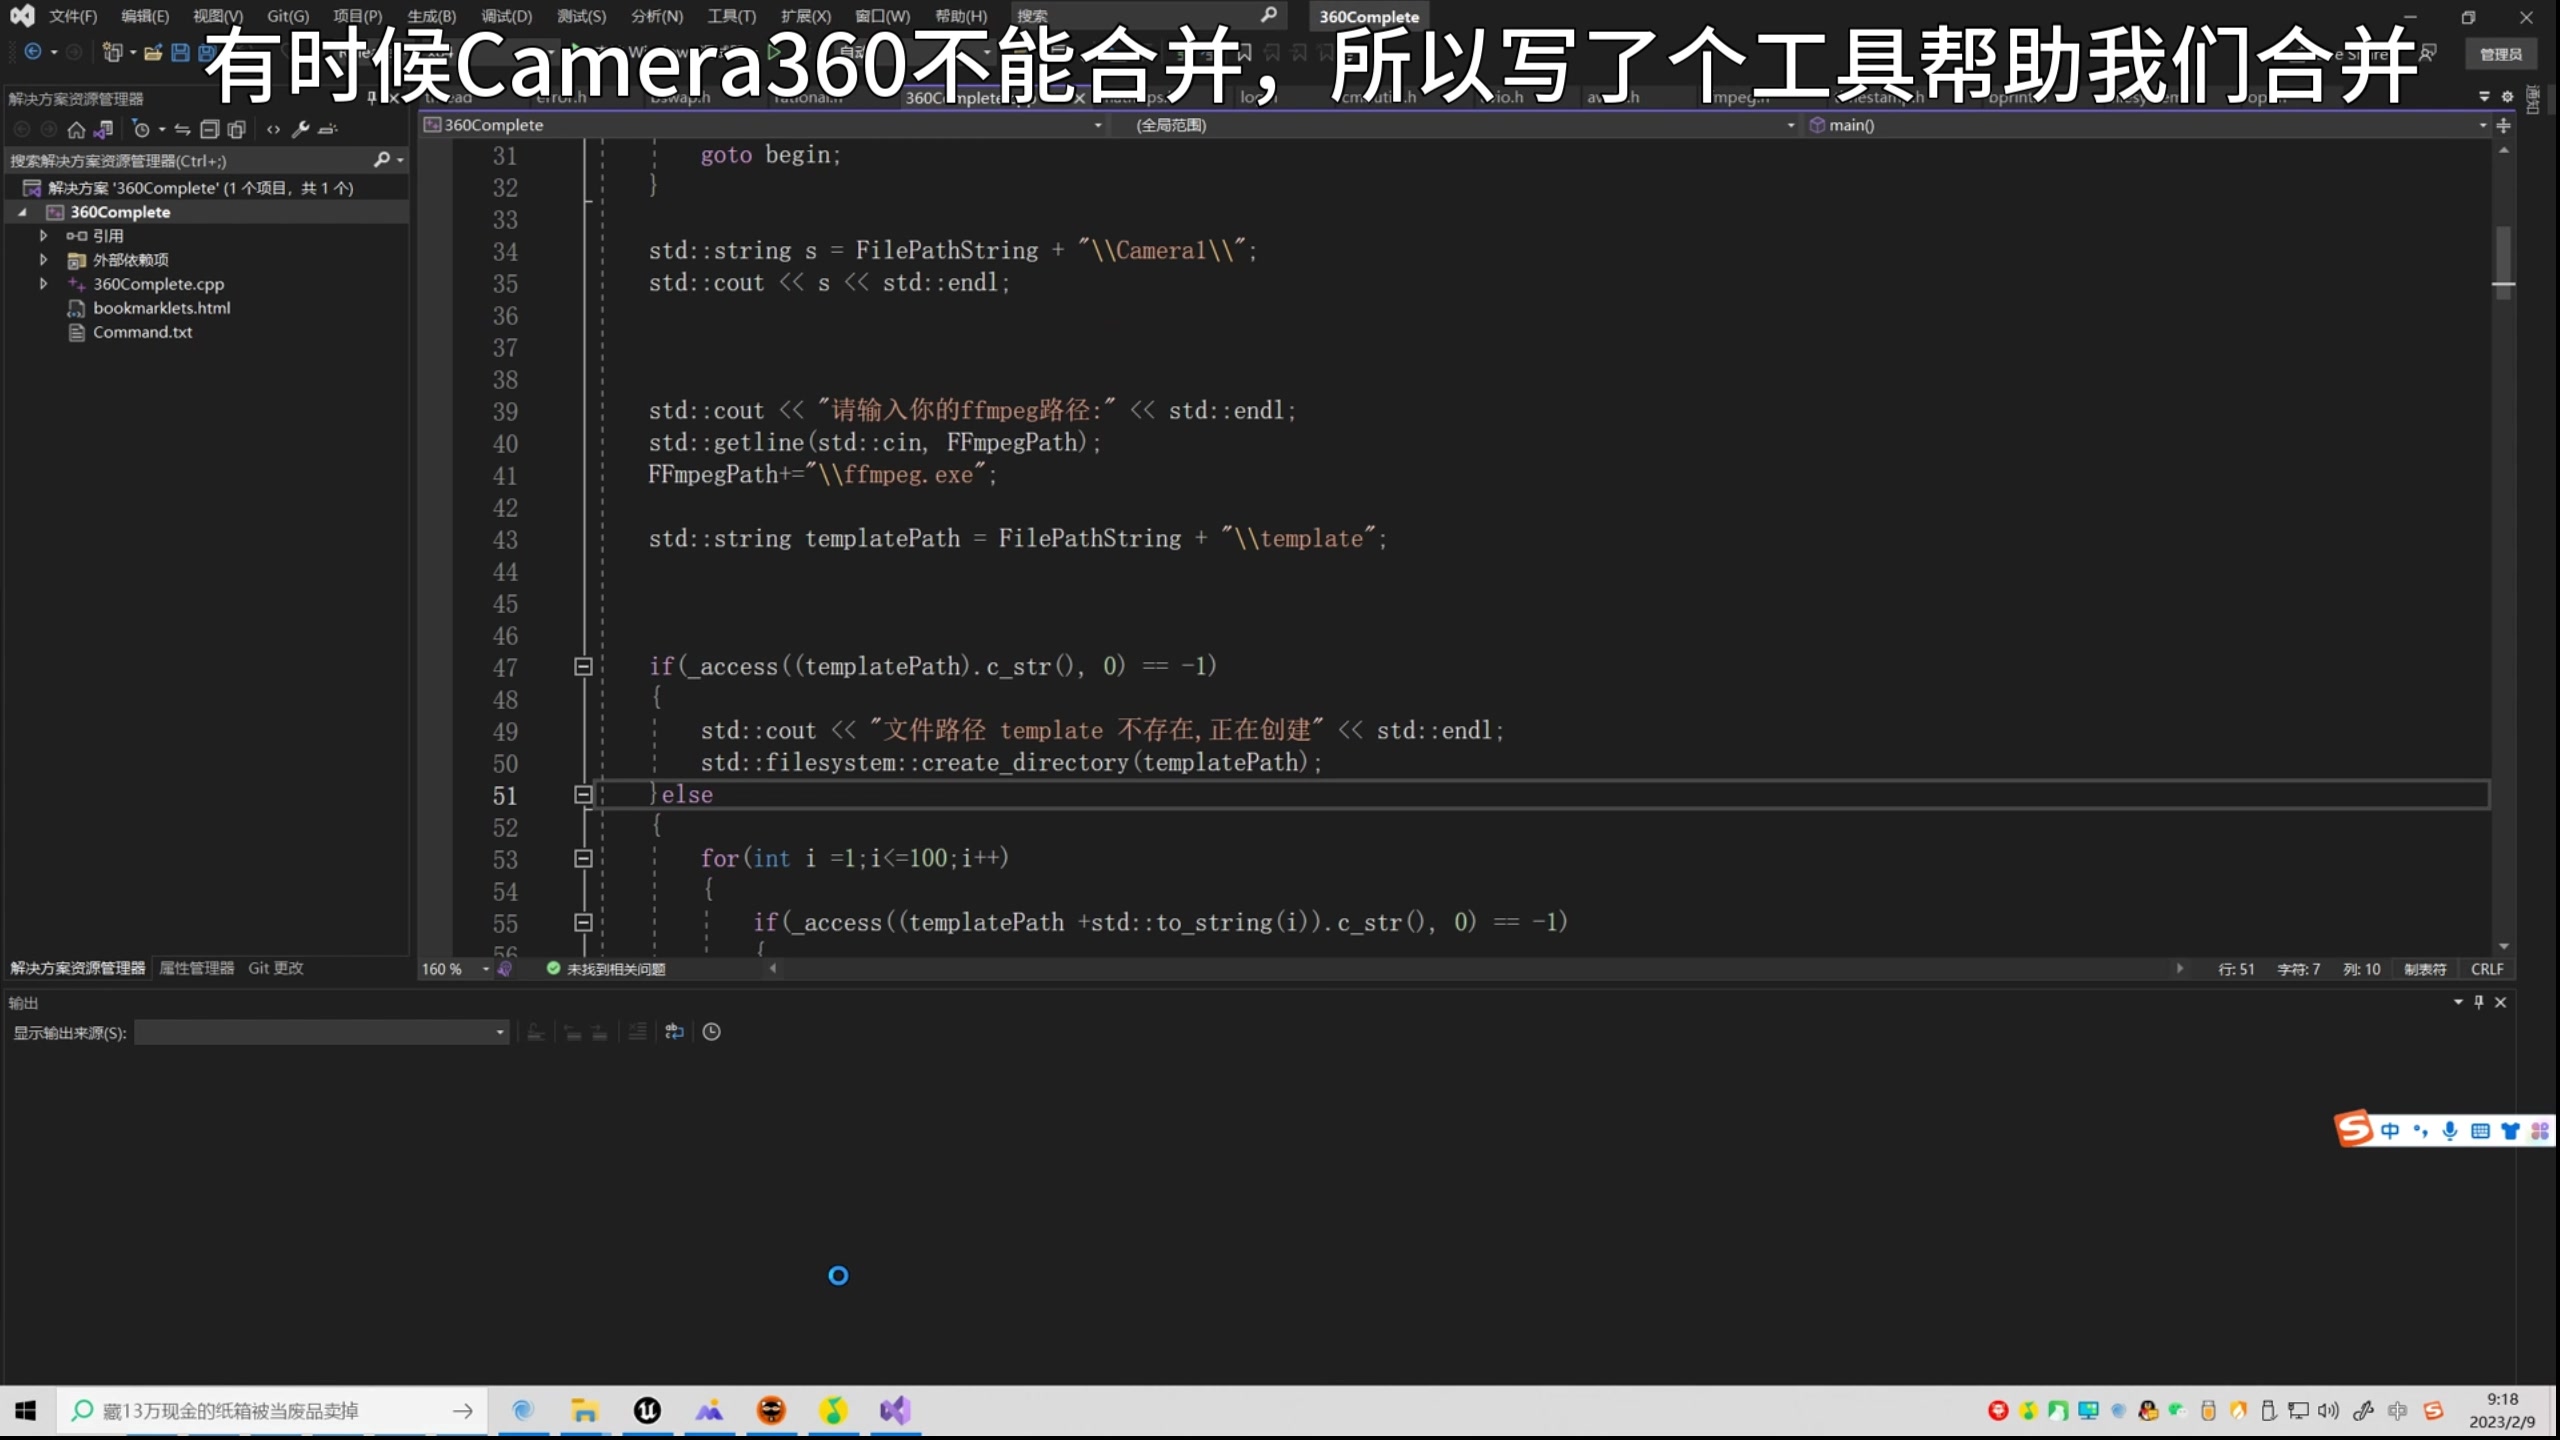The image size is (2560, 1440).
Task: Click Home icon in Solution Explorer toolbar
Action: pos(76,129)
